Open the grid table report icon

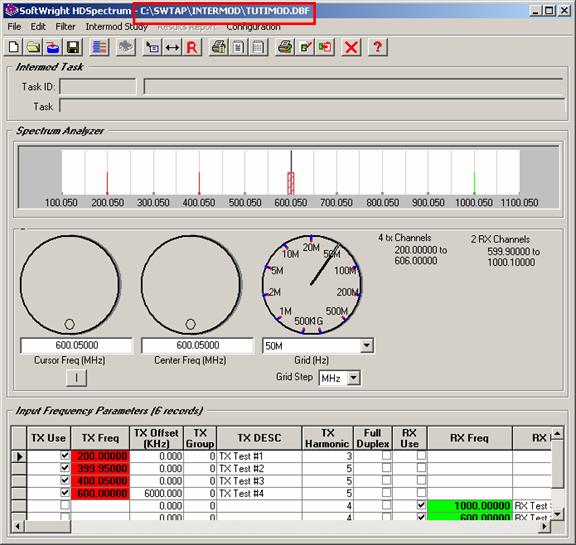point(259,47)
